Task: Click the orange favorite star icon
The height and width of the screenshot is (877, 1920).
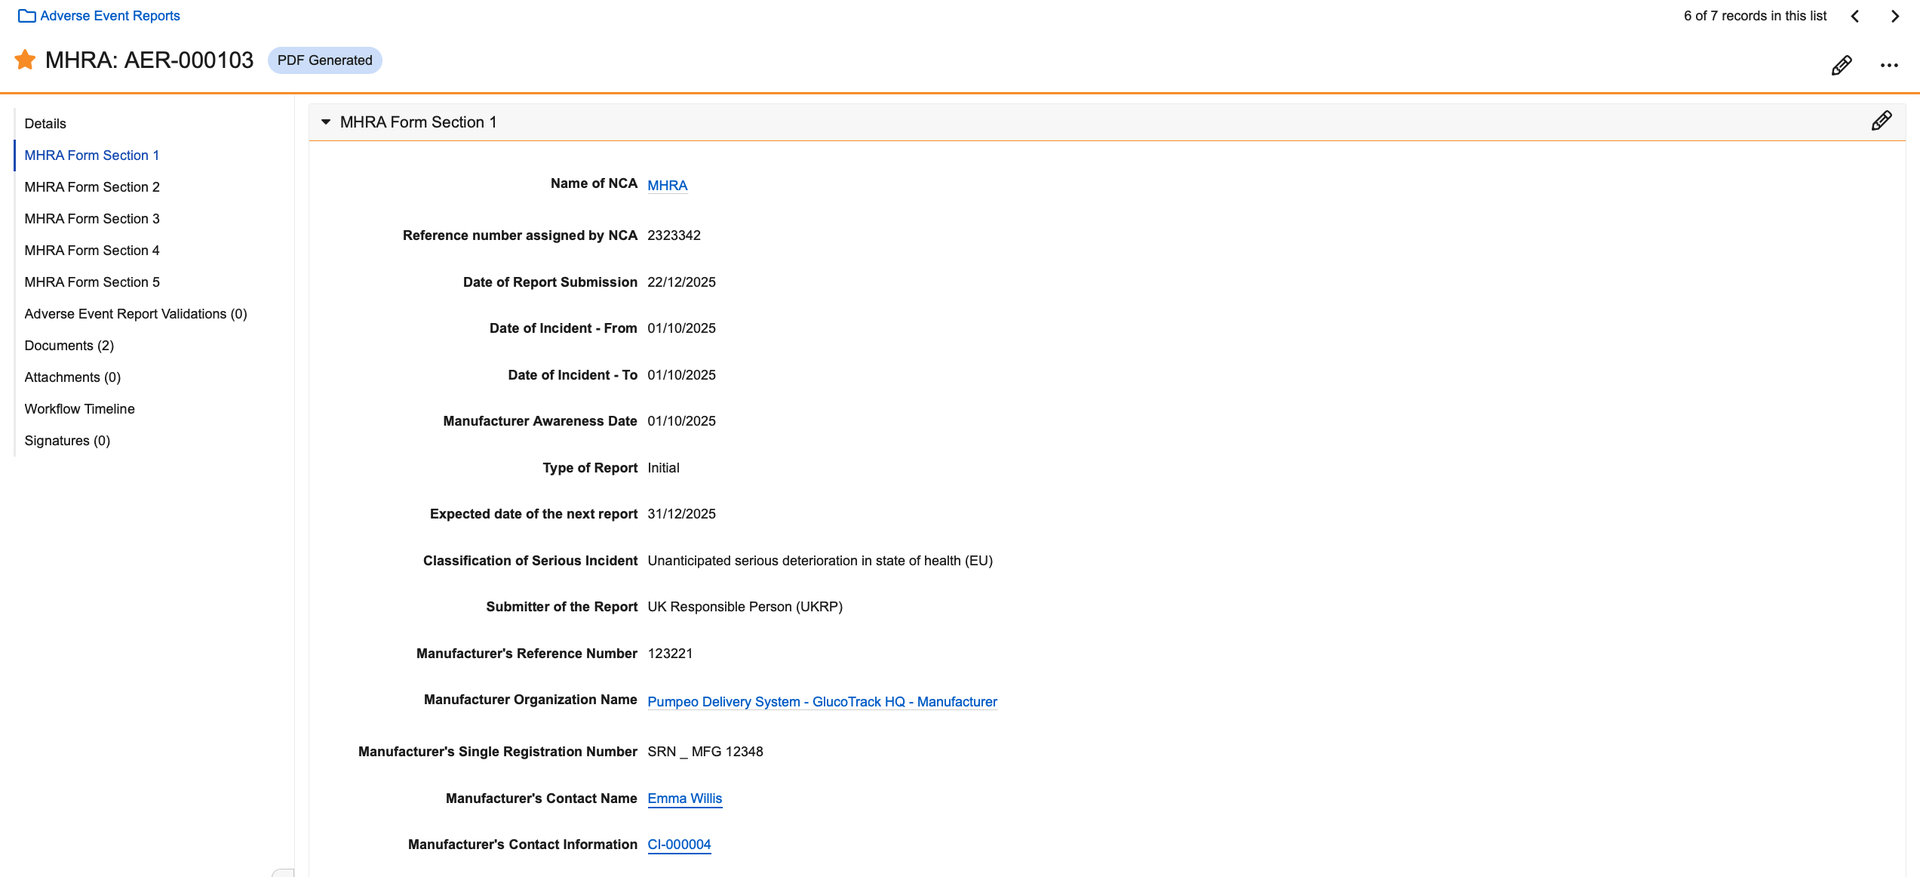Action: (x=25, y=60)
